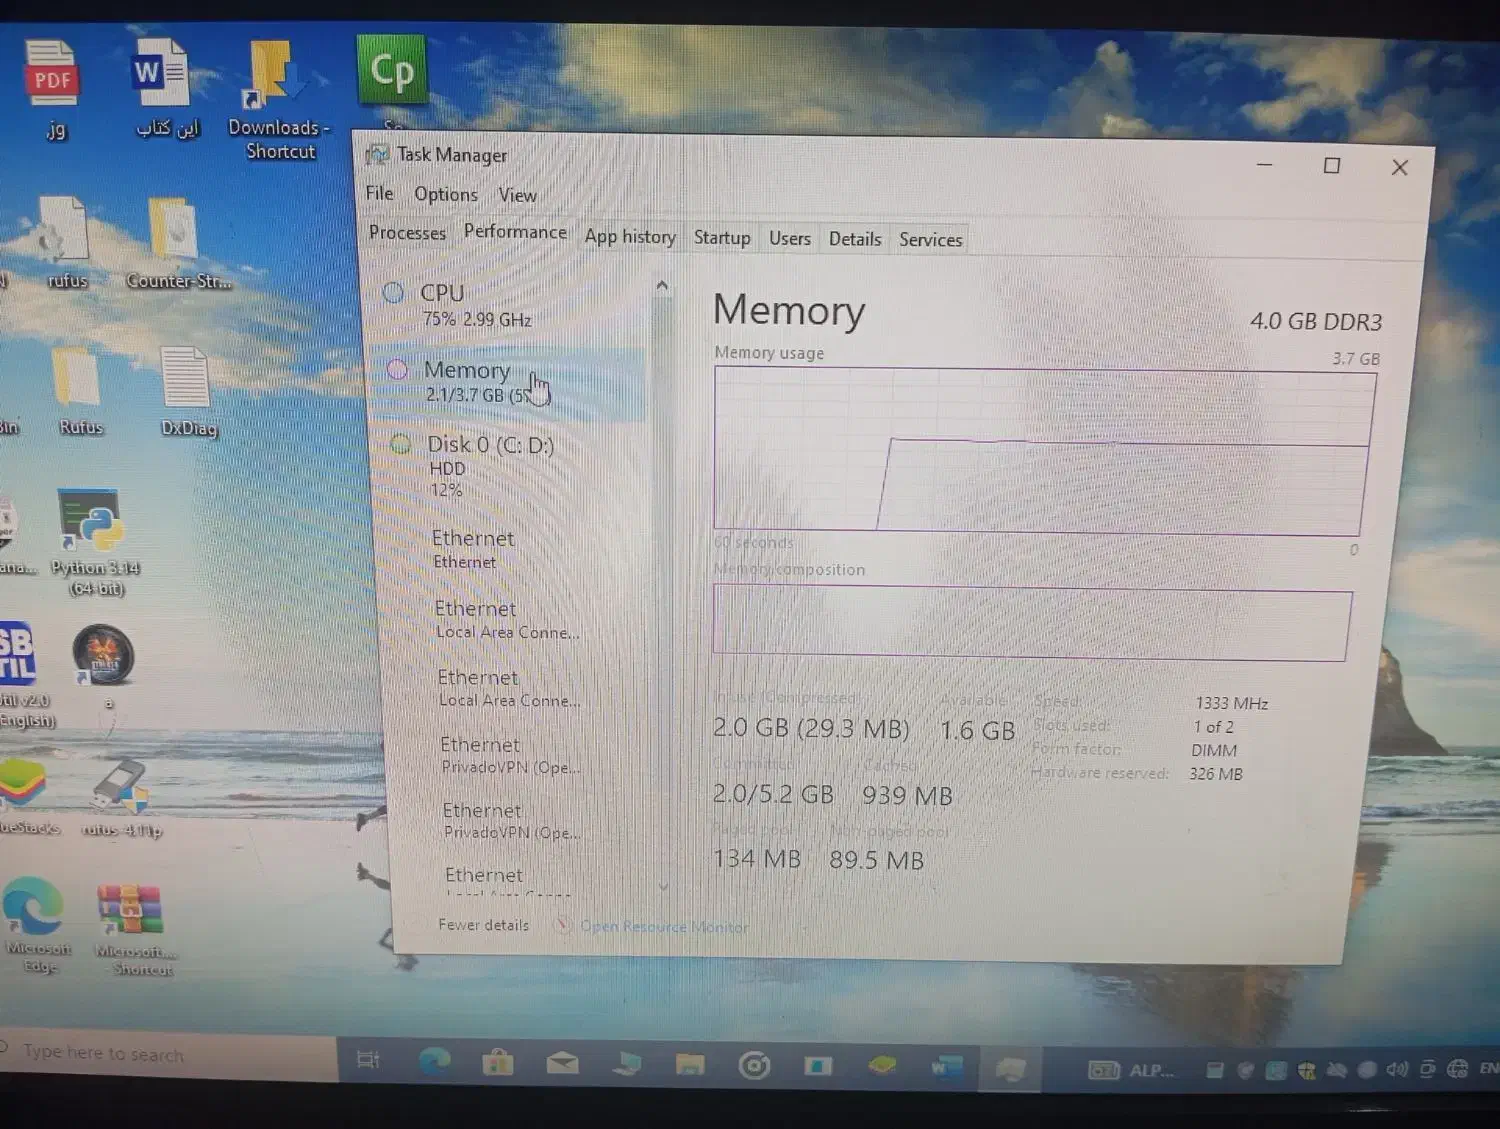The image size is (1500, 1129).
Task: Open File Explorer from the taskbar
Action: pyautogui.click(x=689, y=1065)
